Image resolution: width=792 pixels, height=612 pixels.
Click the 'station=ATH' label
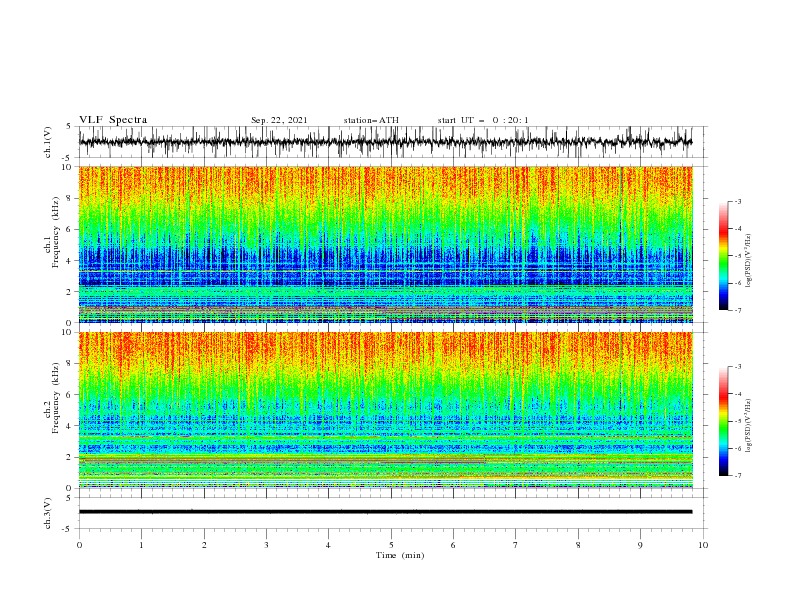371,120
